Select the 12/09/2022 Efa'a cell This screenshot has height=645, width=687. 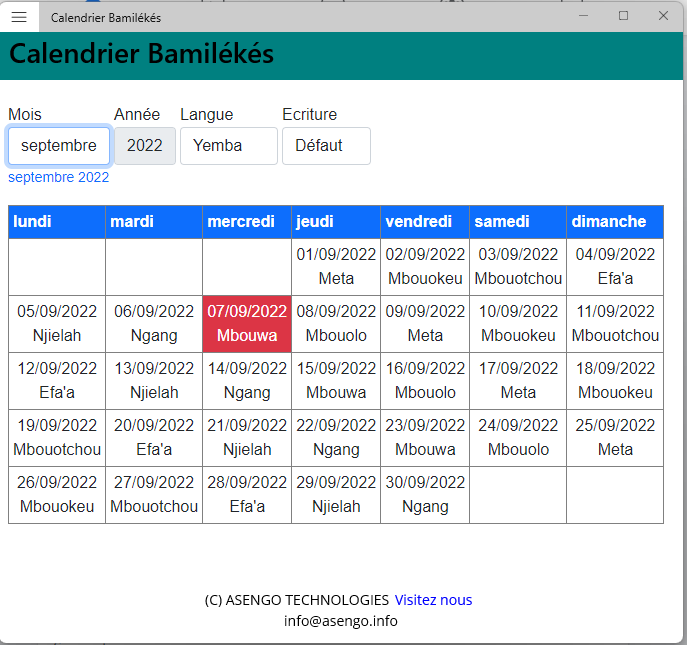tap(57, 381)
